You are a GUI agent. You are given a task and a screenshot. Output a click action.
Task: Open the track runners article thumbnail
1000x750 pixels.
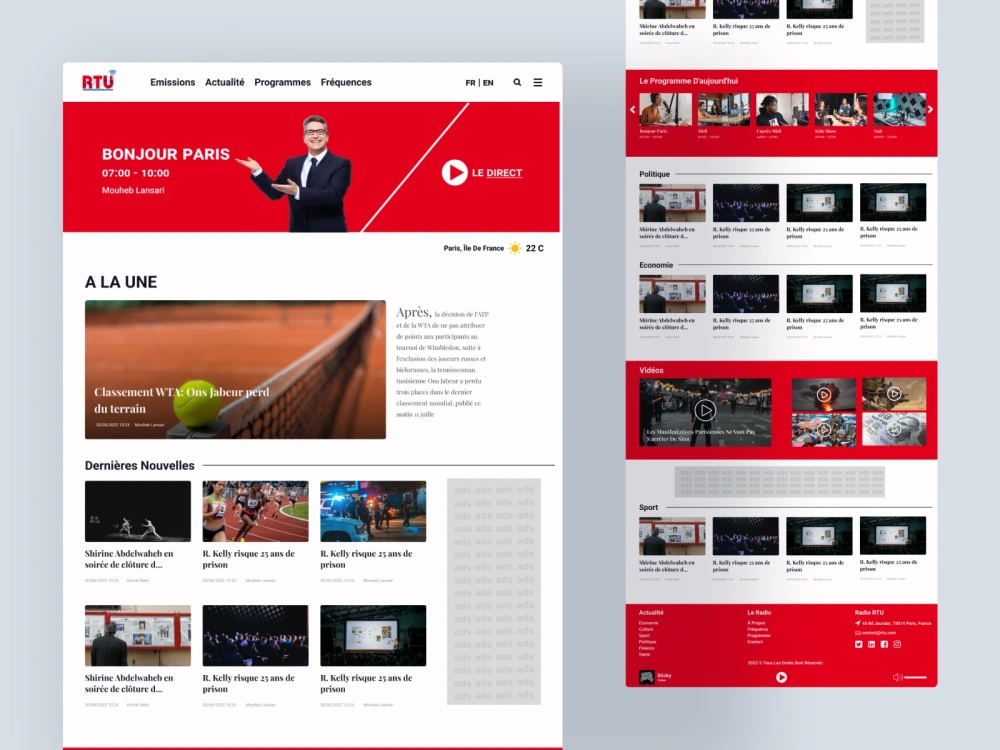tap(256, 511)
